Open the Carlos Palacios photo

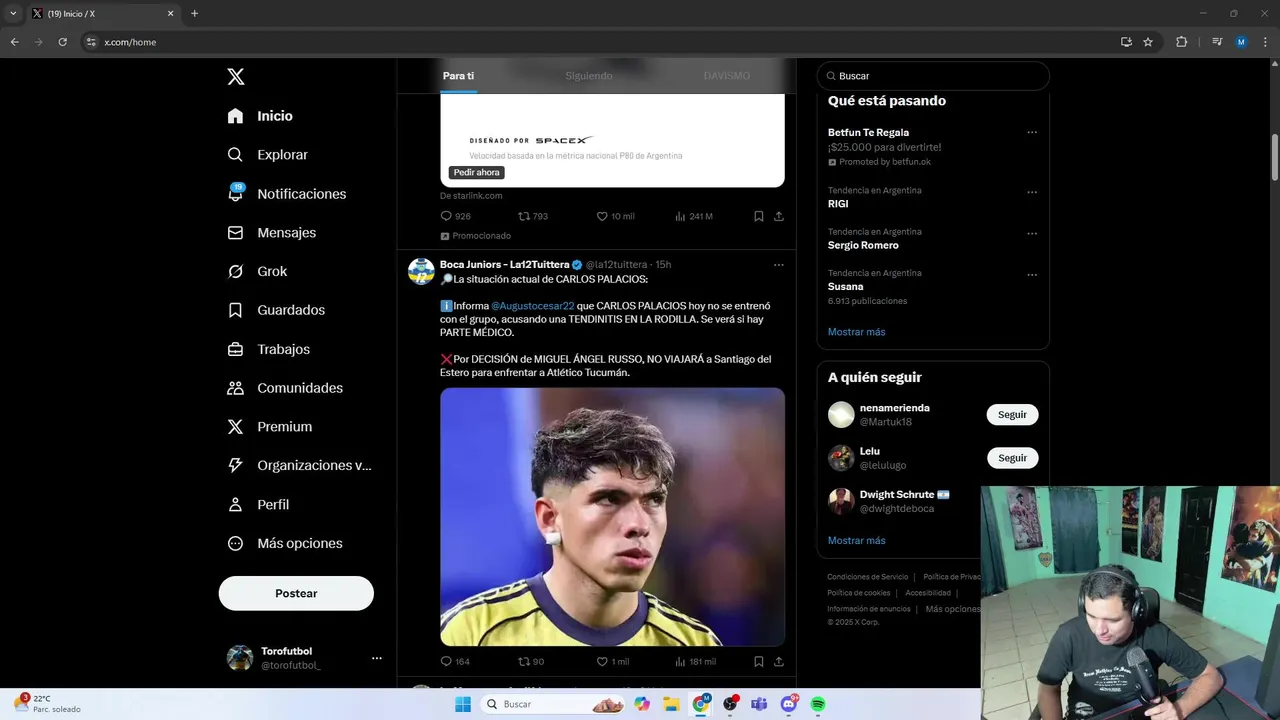[612, 517]
